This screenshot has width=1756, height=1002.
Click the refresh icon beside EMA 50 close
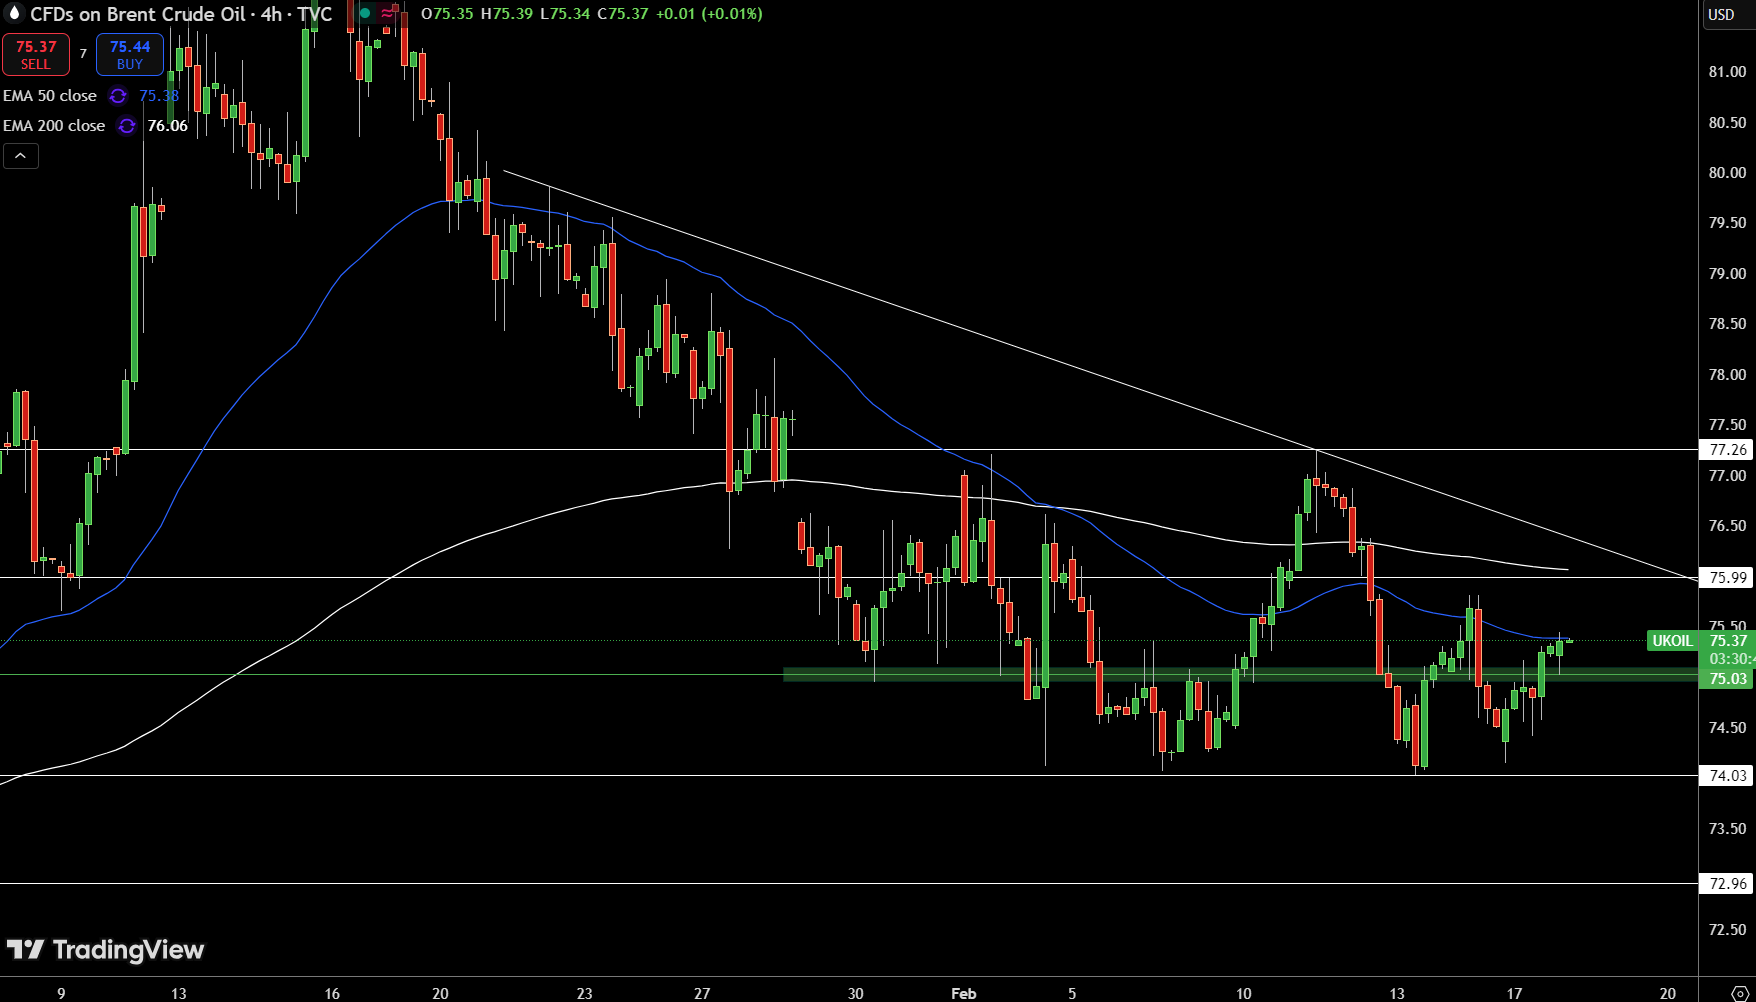point(118,96)
